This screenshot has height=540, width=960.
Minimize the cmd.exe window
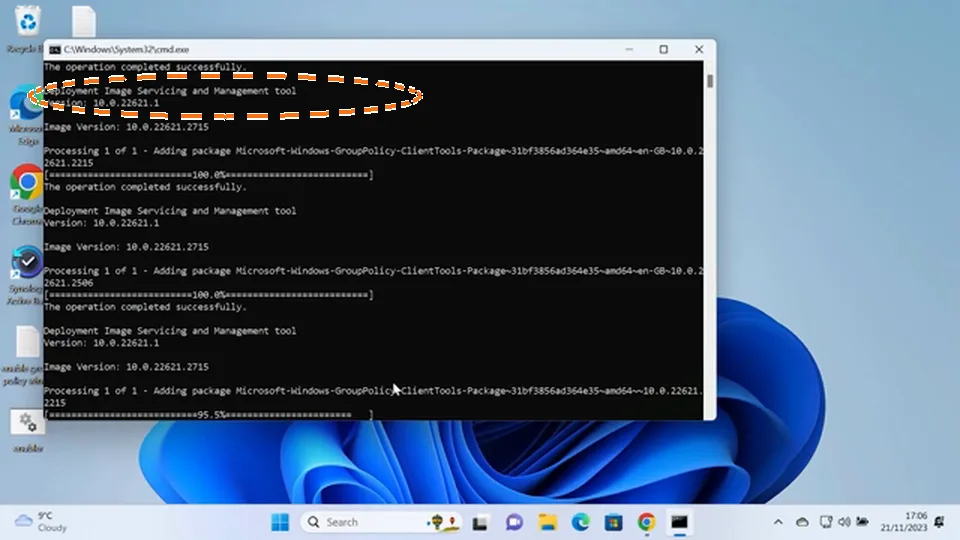(629, 50)
